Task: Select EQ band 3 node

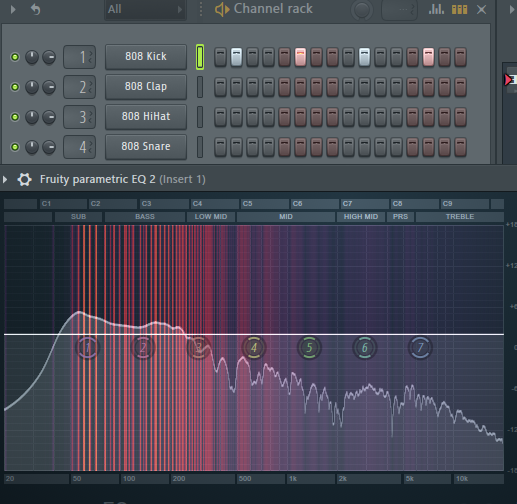Action: (x=198, y=348)
